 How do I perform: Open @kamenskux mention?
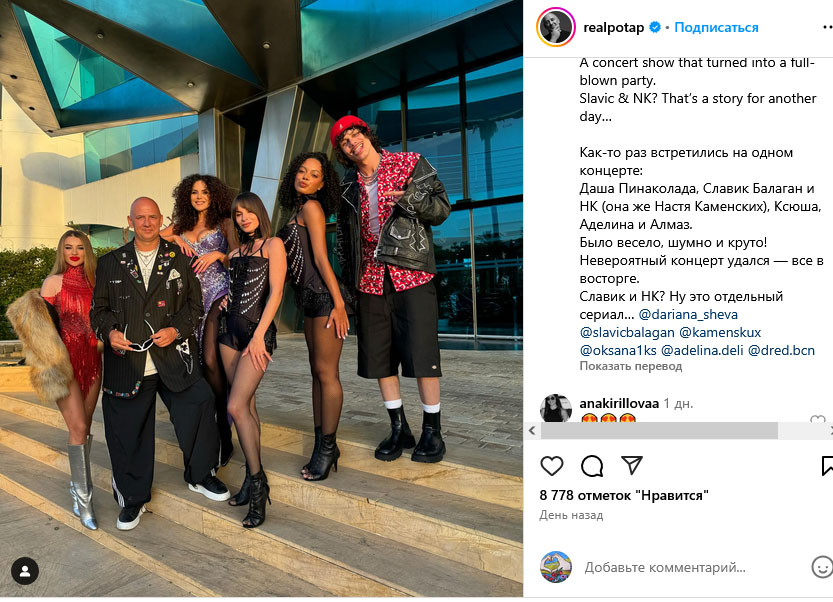(720, 333)
